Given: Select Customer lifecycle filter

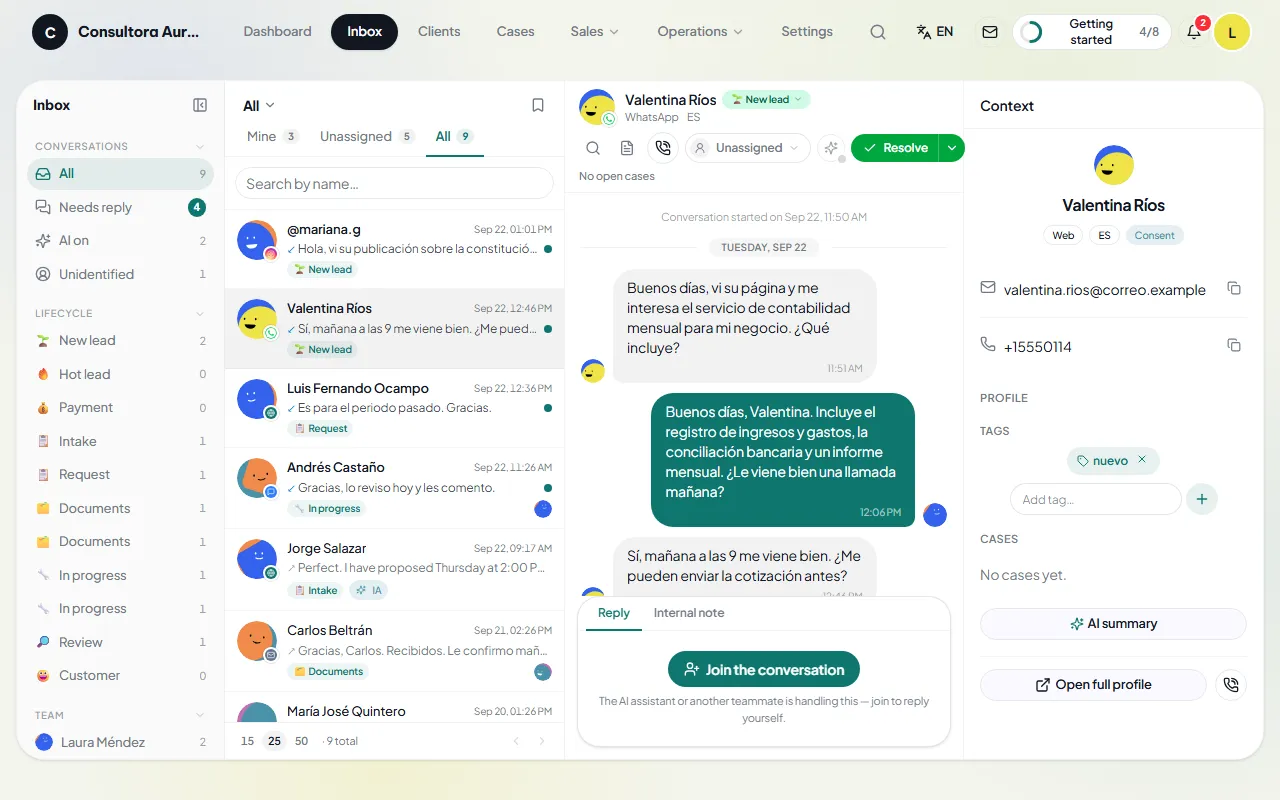Looking at the screenshot, I should [x=120, y=675].
